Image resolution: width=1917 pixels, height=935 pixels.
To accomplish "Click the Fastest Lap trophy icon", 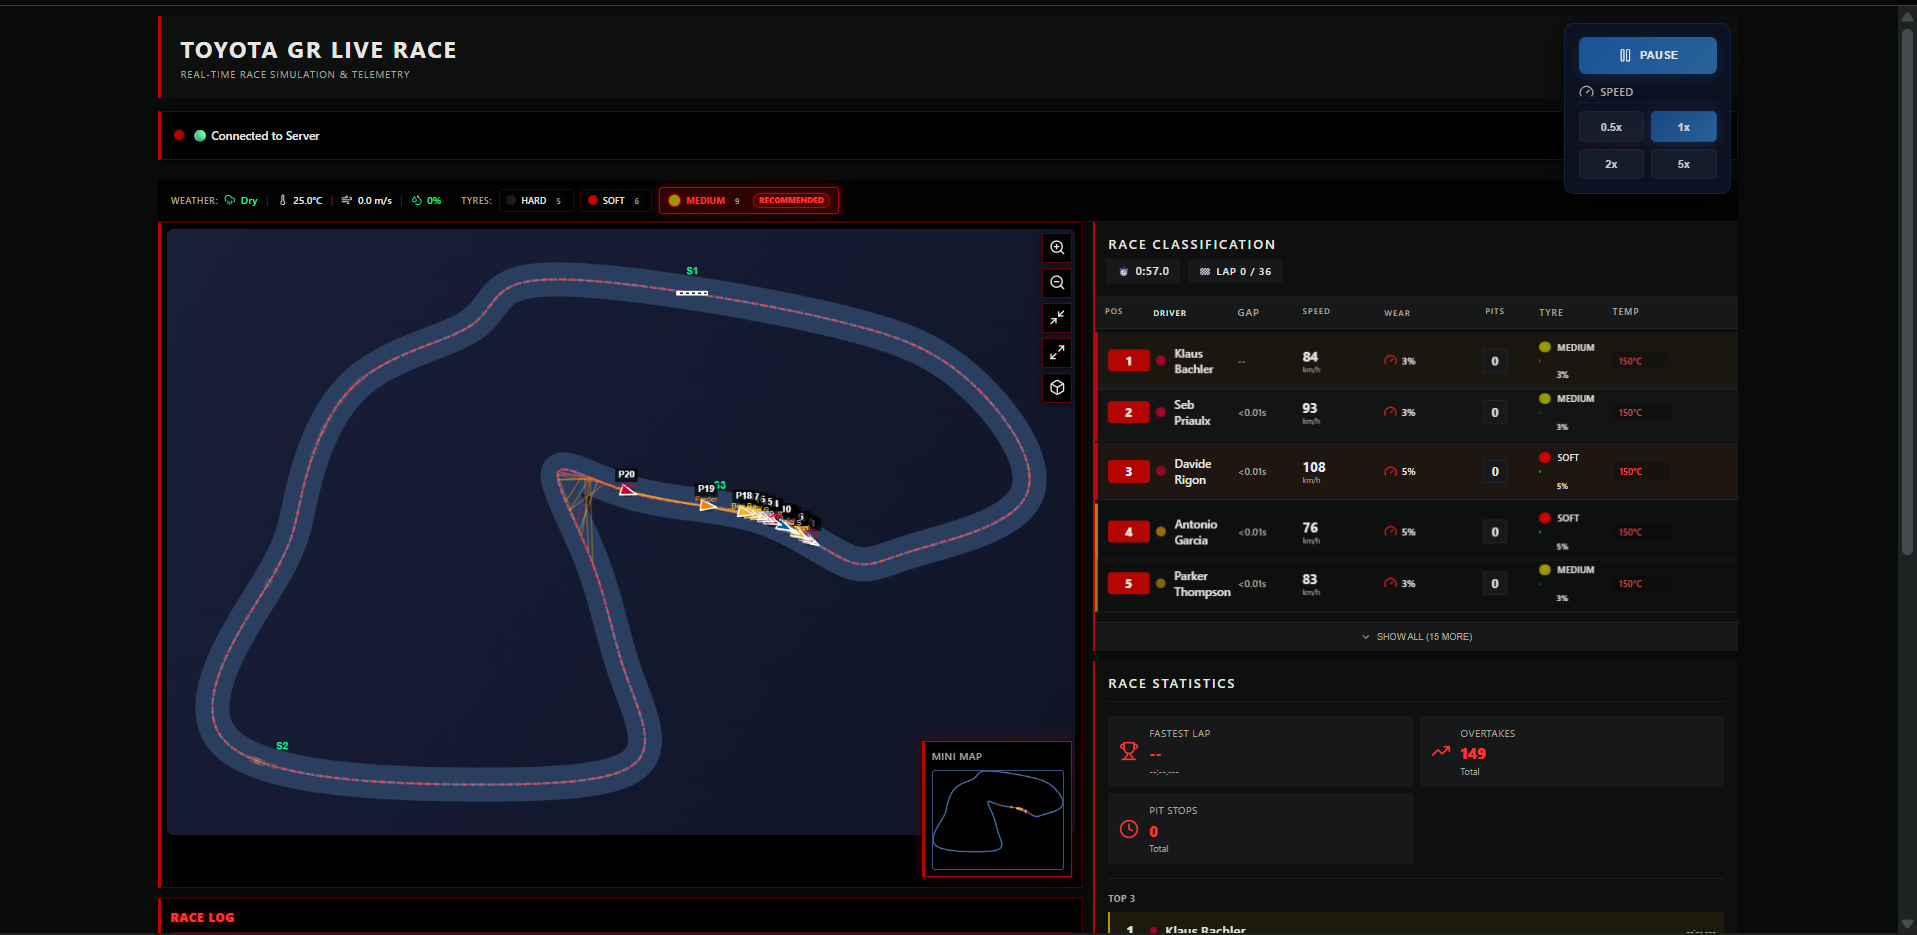I will pyautogui.click(x=1129, y=751).
